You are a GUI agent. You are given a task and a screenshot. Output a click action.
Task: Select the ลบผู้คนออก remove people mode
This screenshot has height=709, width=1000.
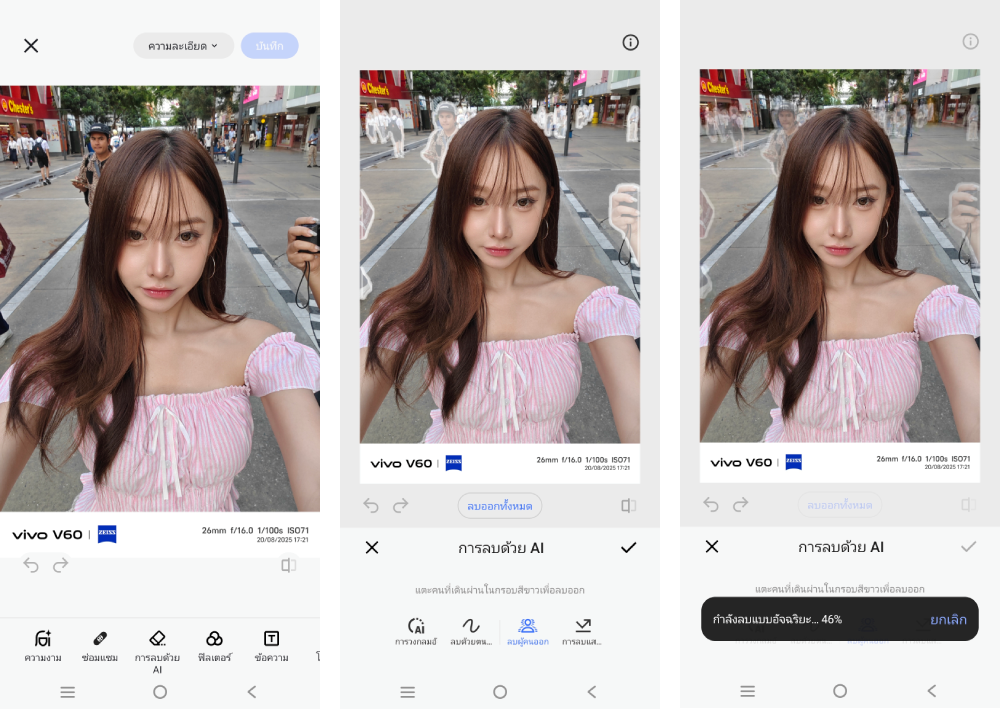528,631
